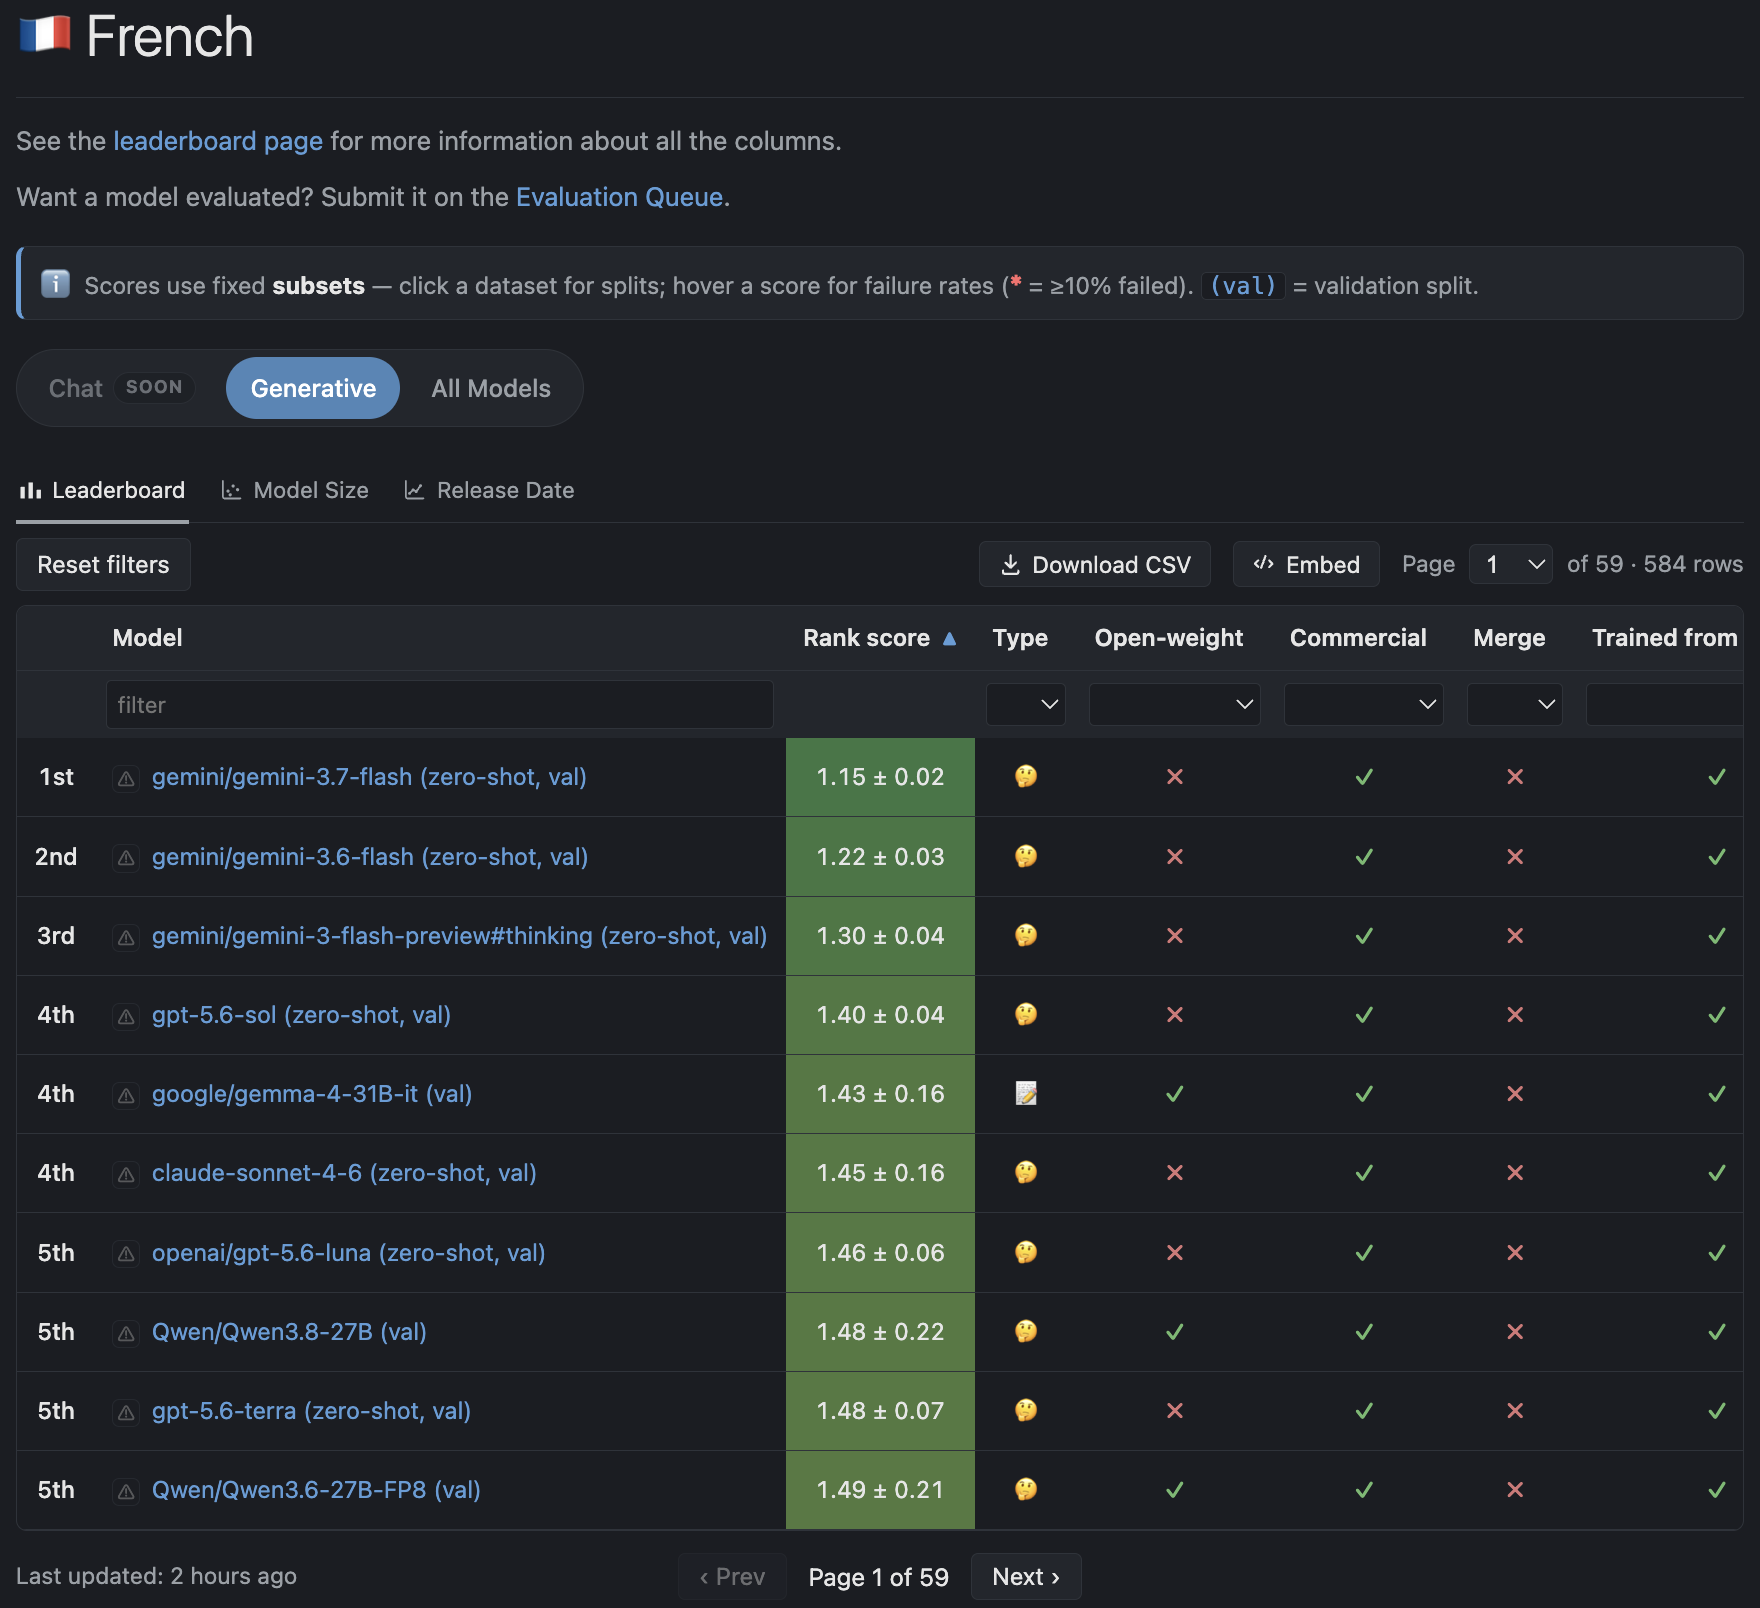Screen dimensions: 1760x1608
Task: Open the Page number dropdown
Action: tap(1511, 564)
